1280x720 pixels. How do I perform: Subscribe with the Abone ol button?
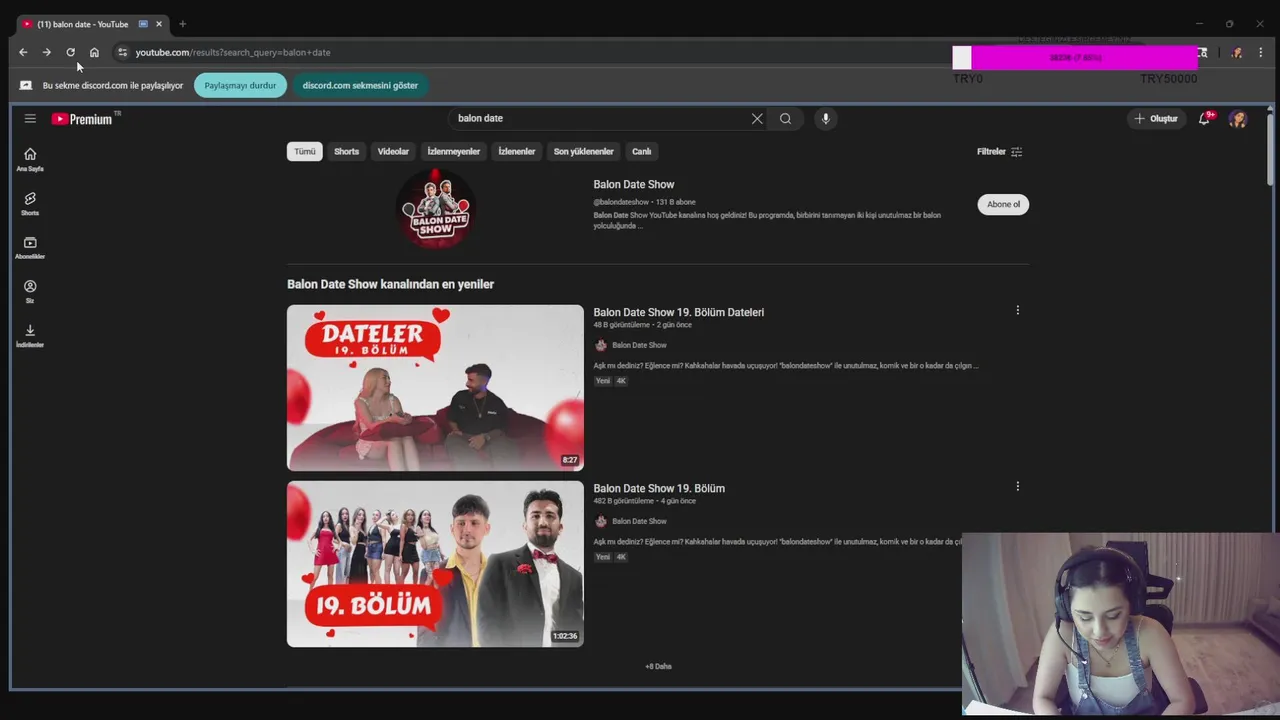(1003, 204)
